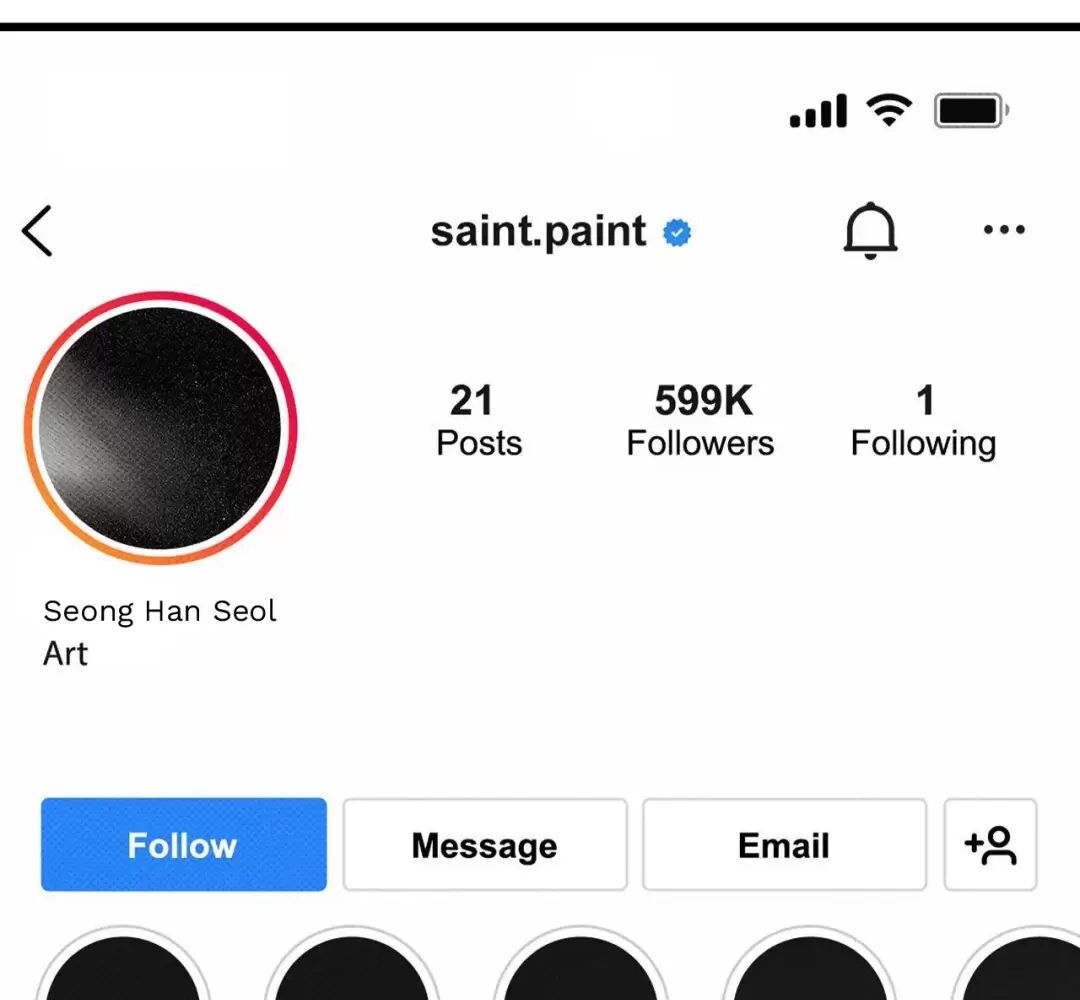Screen dimensions: 1080x1000
Task: Open the 1 Following list
Action: [x=923, y=421]
